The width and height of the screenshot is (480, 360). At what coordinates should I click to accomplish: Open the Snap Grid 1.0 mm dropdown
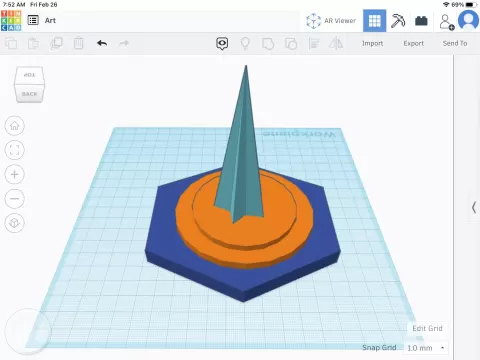[425, 348]
